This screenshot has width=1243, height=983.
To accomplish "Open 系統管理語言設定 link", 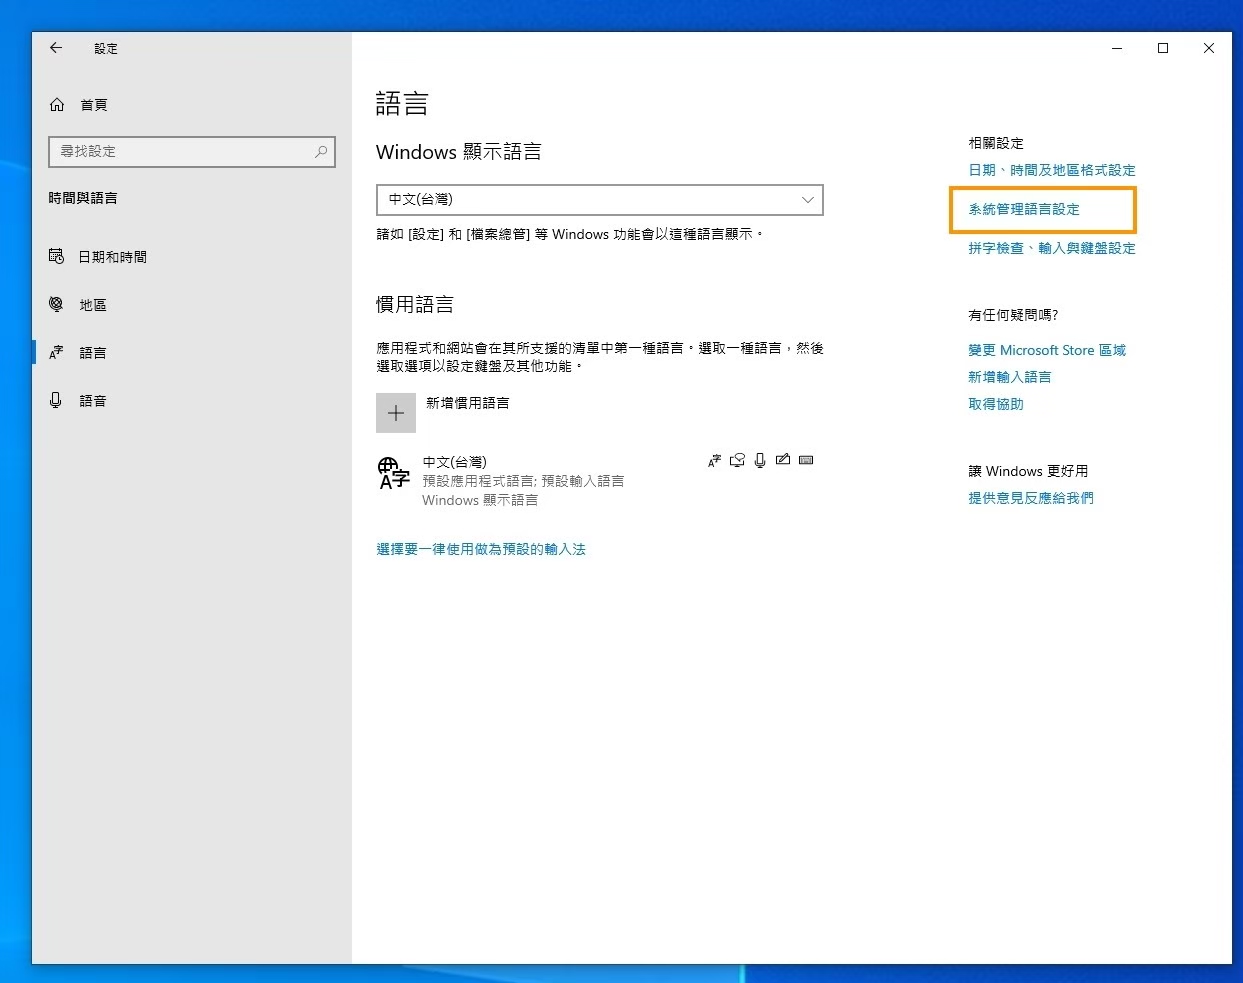I will click(x=1024, y=209).
